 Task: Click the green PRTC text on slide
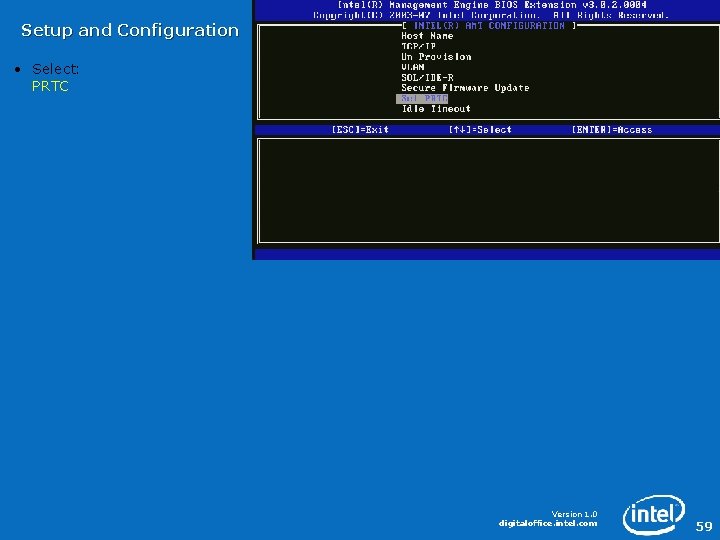point(50,86)
